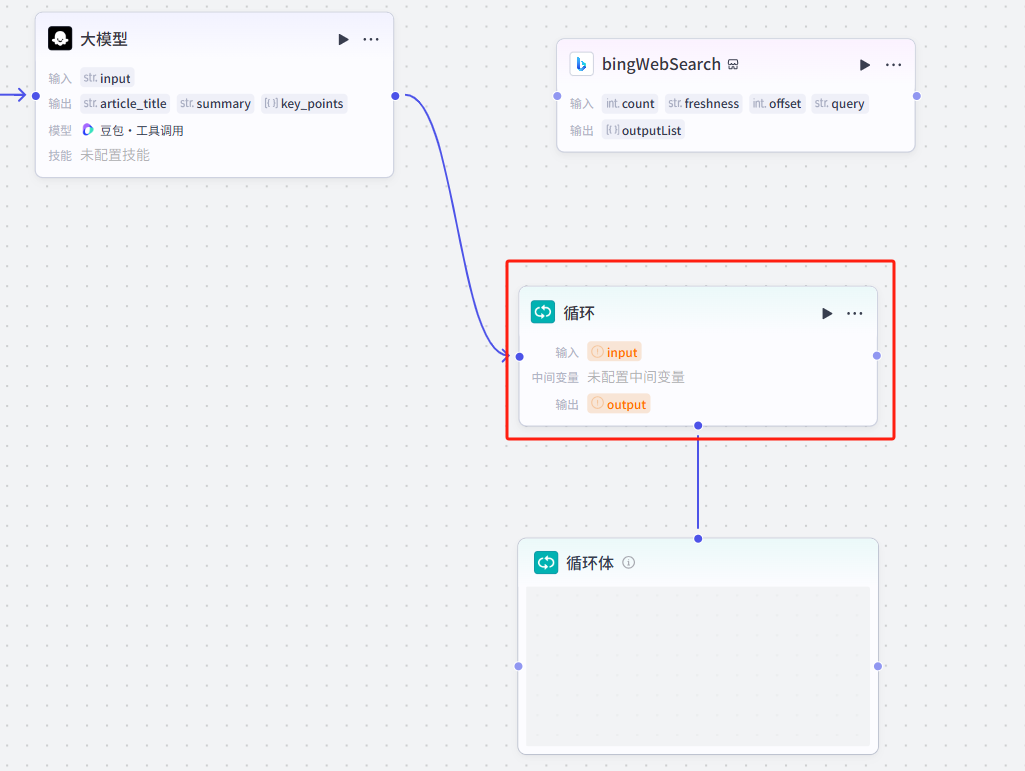The image size is (1025, 771).
Task: Click the plugin badge icon beside bingWebSearch
Action: click(x=733, y=65)
